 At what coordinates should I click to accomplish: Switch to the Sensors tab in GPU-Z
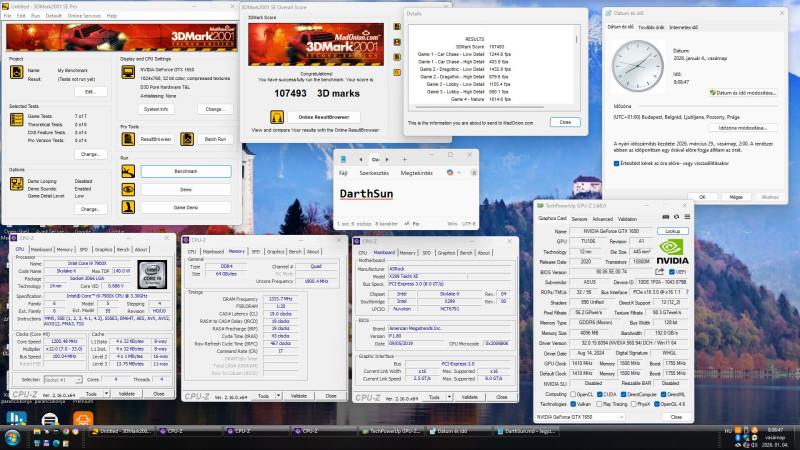[x=579, y=219]
